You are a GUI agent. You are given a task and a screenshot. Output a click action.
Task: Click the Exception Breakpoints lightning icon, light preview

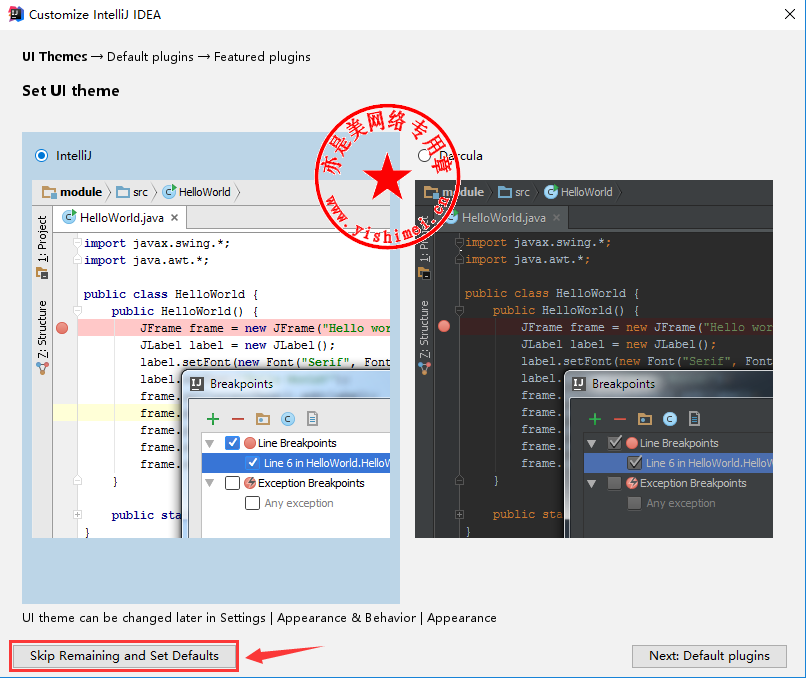[250, 483]
